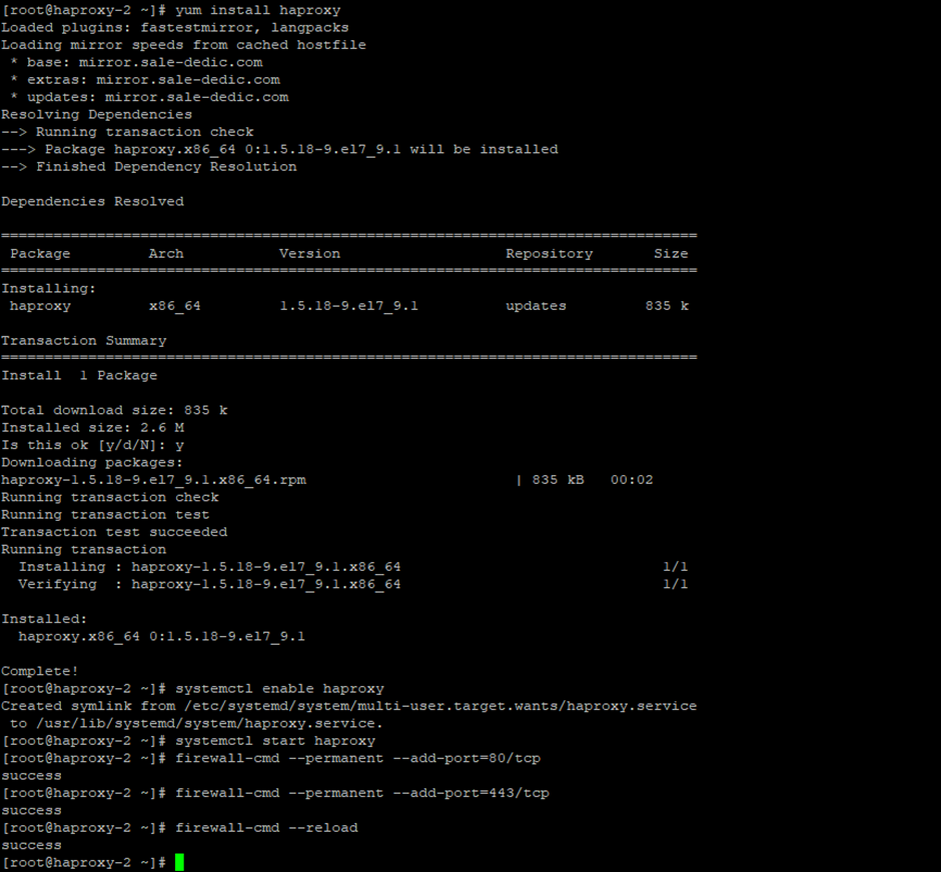Click the 'Repository' column header
The width and height of the screenshot is (941, 872).
click(x=549, y=254)
